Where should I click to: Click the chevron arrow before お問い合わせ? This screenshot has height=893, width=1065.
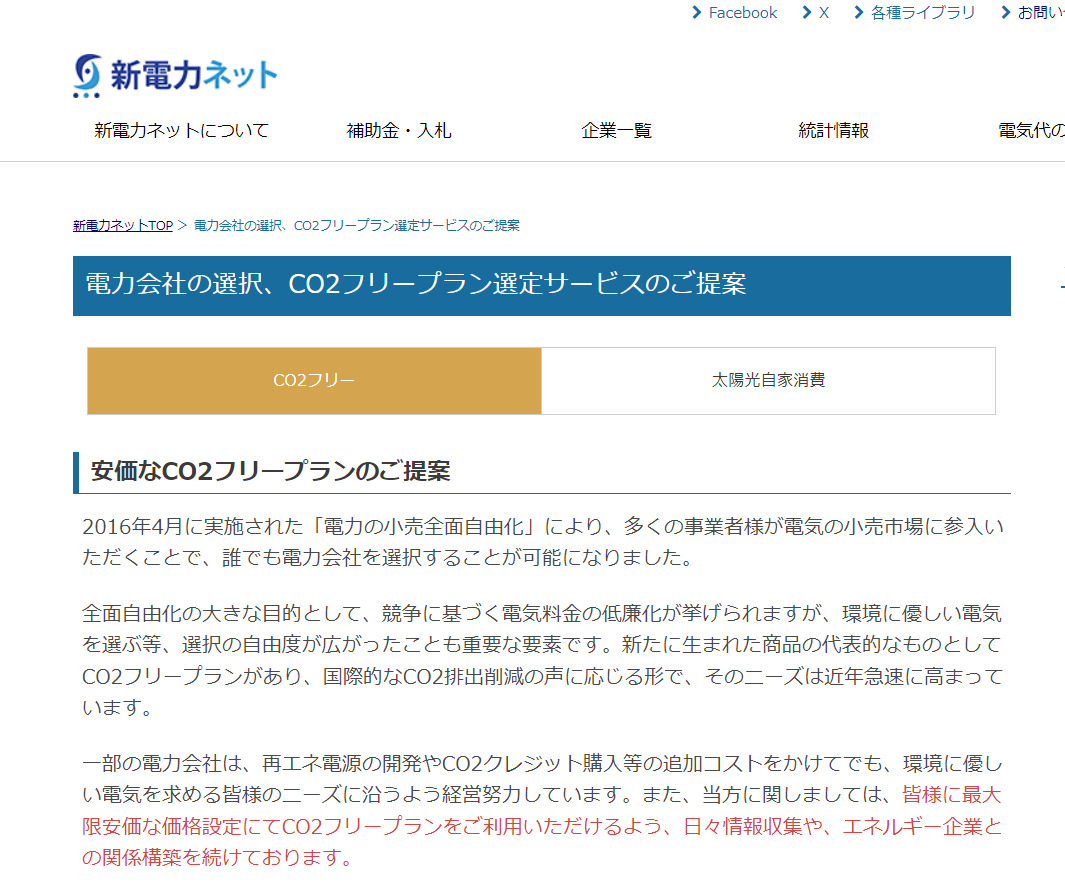click(1006, 13)
